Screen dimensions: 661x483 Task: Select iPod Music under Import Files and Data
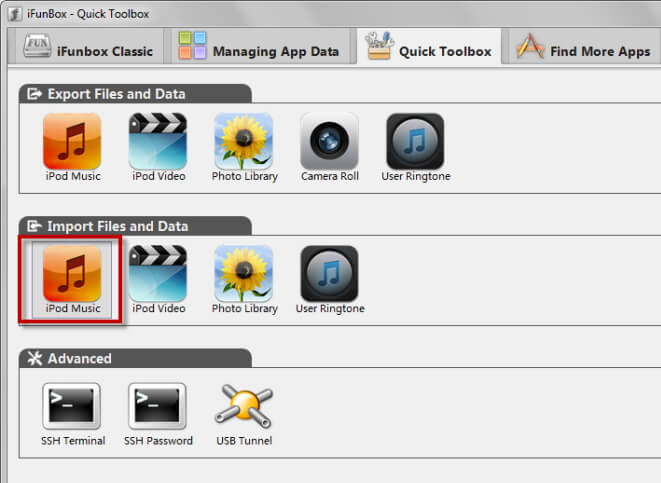[73, 279]
